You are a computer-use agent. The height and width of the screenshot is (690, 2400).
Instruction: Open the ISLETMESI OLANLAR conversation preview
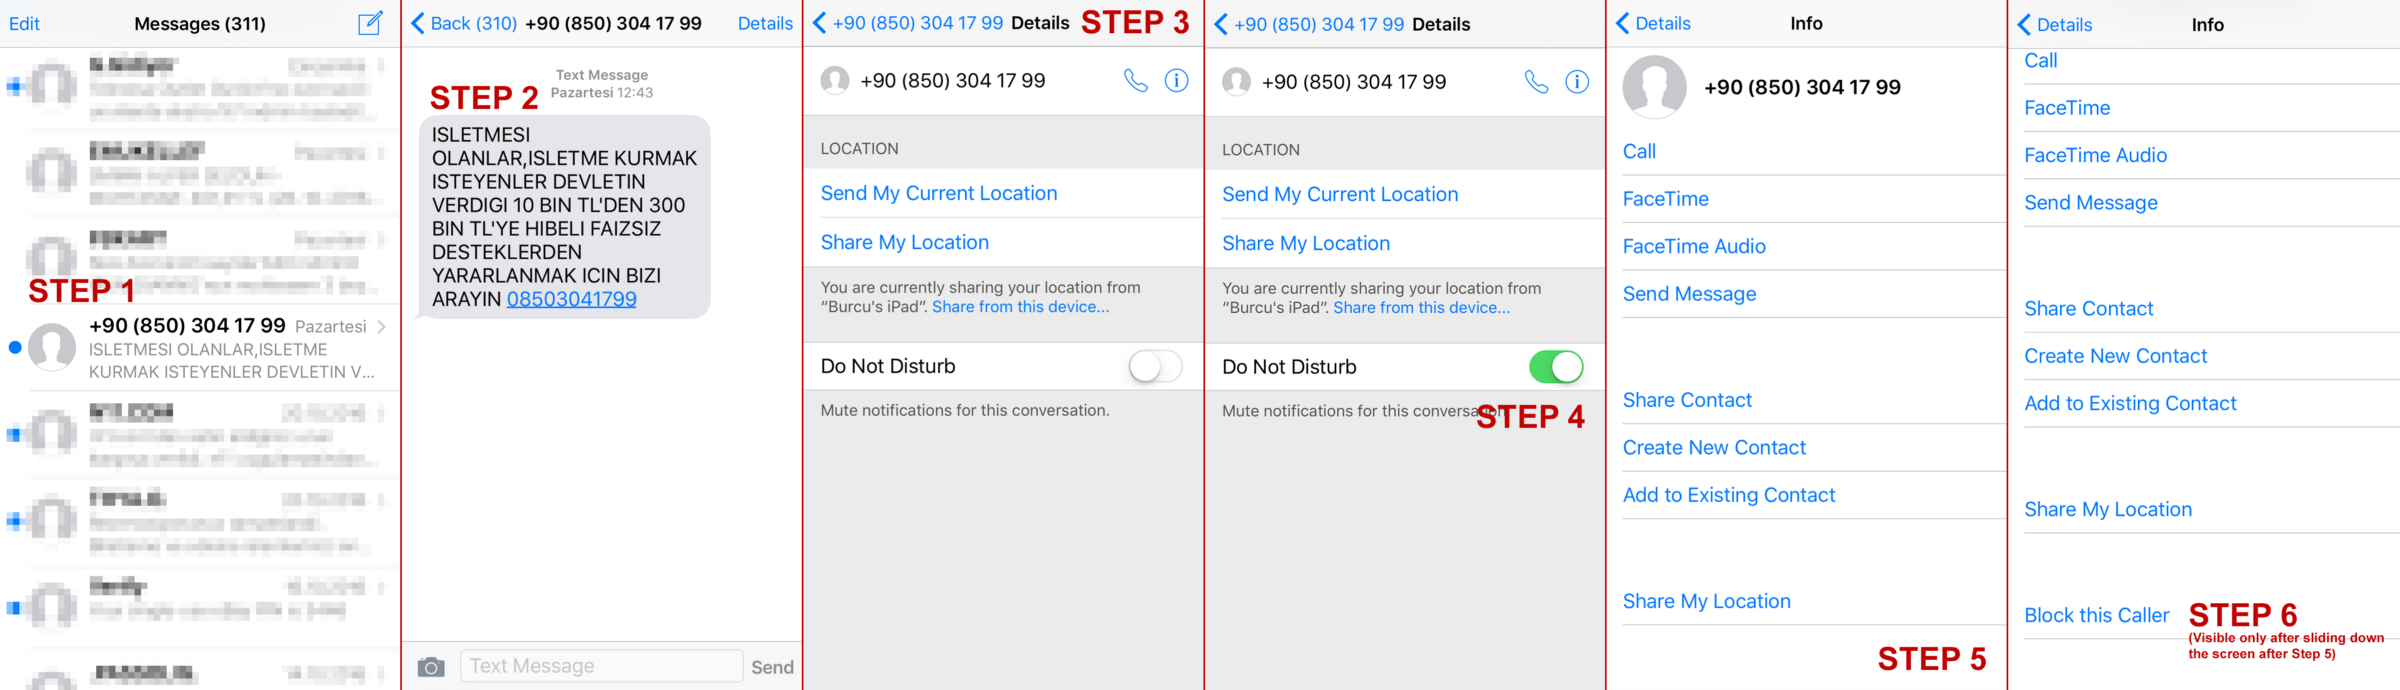click(231, 361)
